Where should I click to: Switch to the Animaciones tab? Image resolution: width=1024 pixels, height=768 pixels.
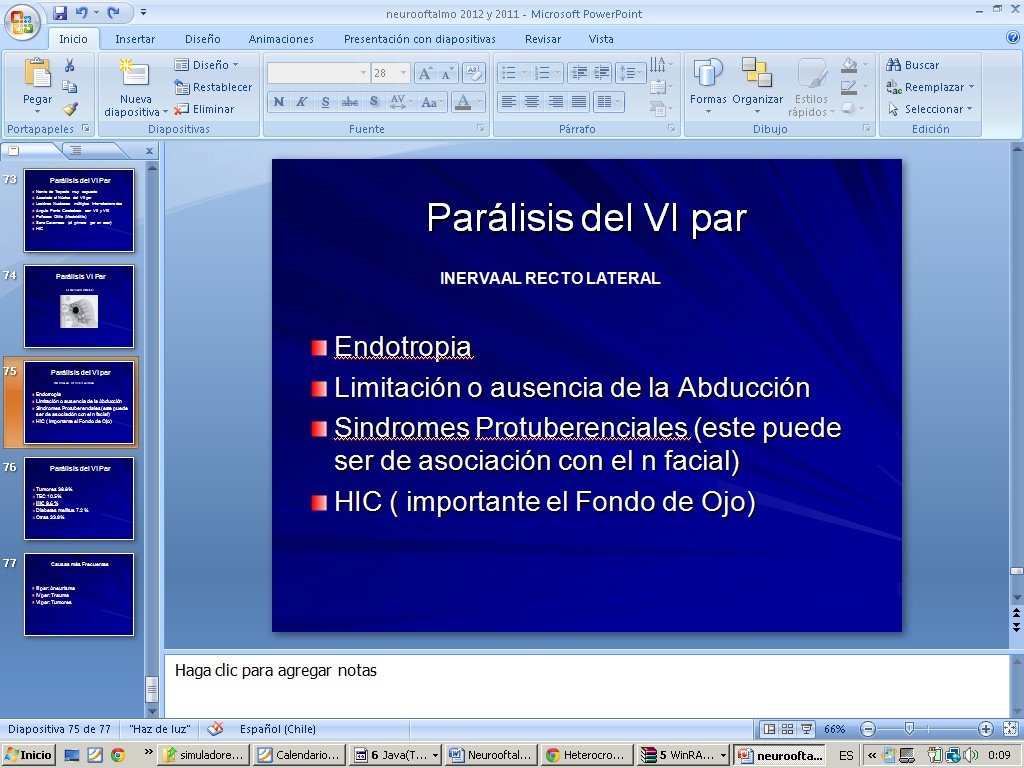[281, 39]
